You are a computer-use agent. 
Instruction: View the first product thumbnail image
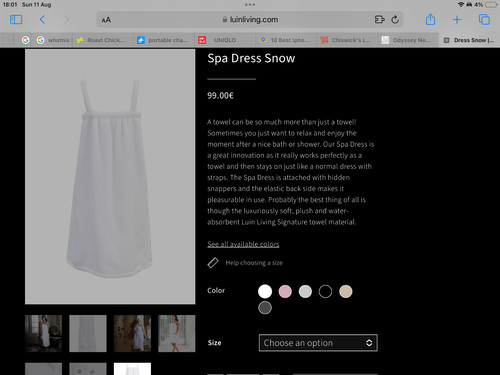(43, 333)
